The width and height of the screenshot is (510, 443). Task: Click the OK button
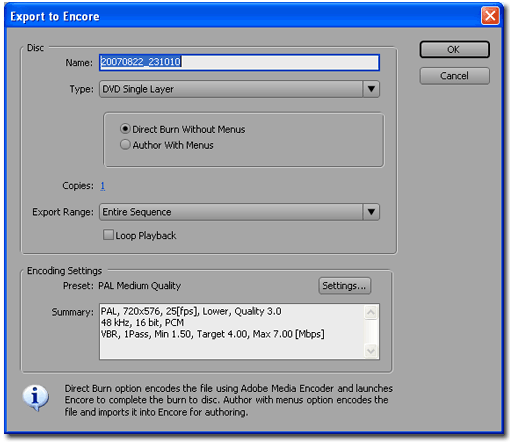[454, 49]
